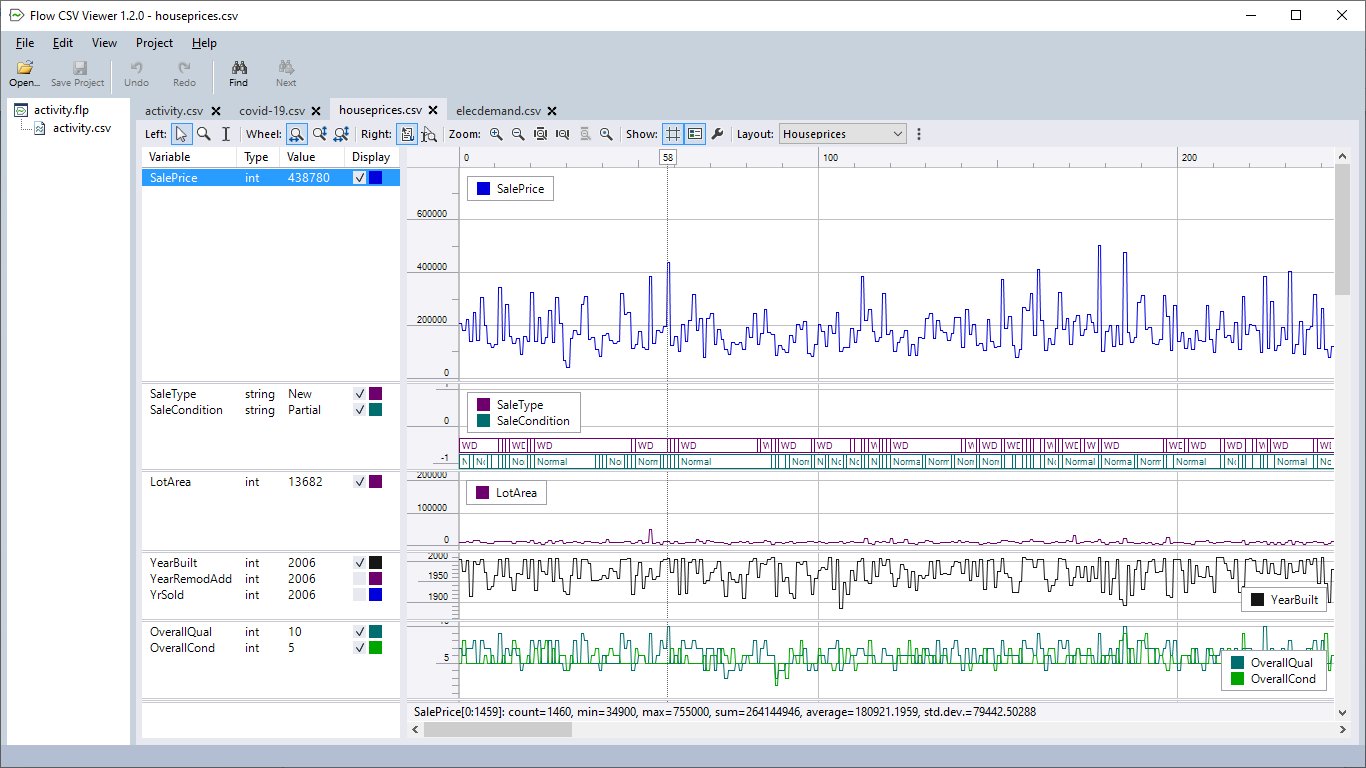
Task: Select the Left pointer arrow tool
Action: 181,134
